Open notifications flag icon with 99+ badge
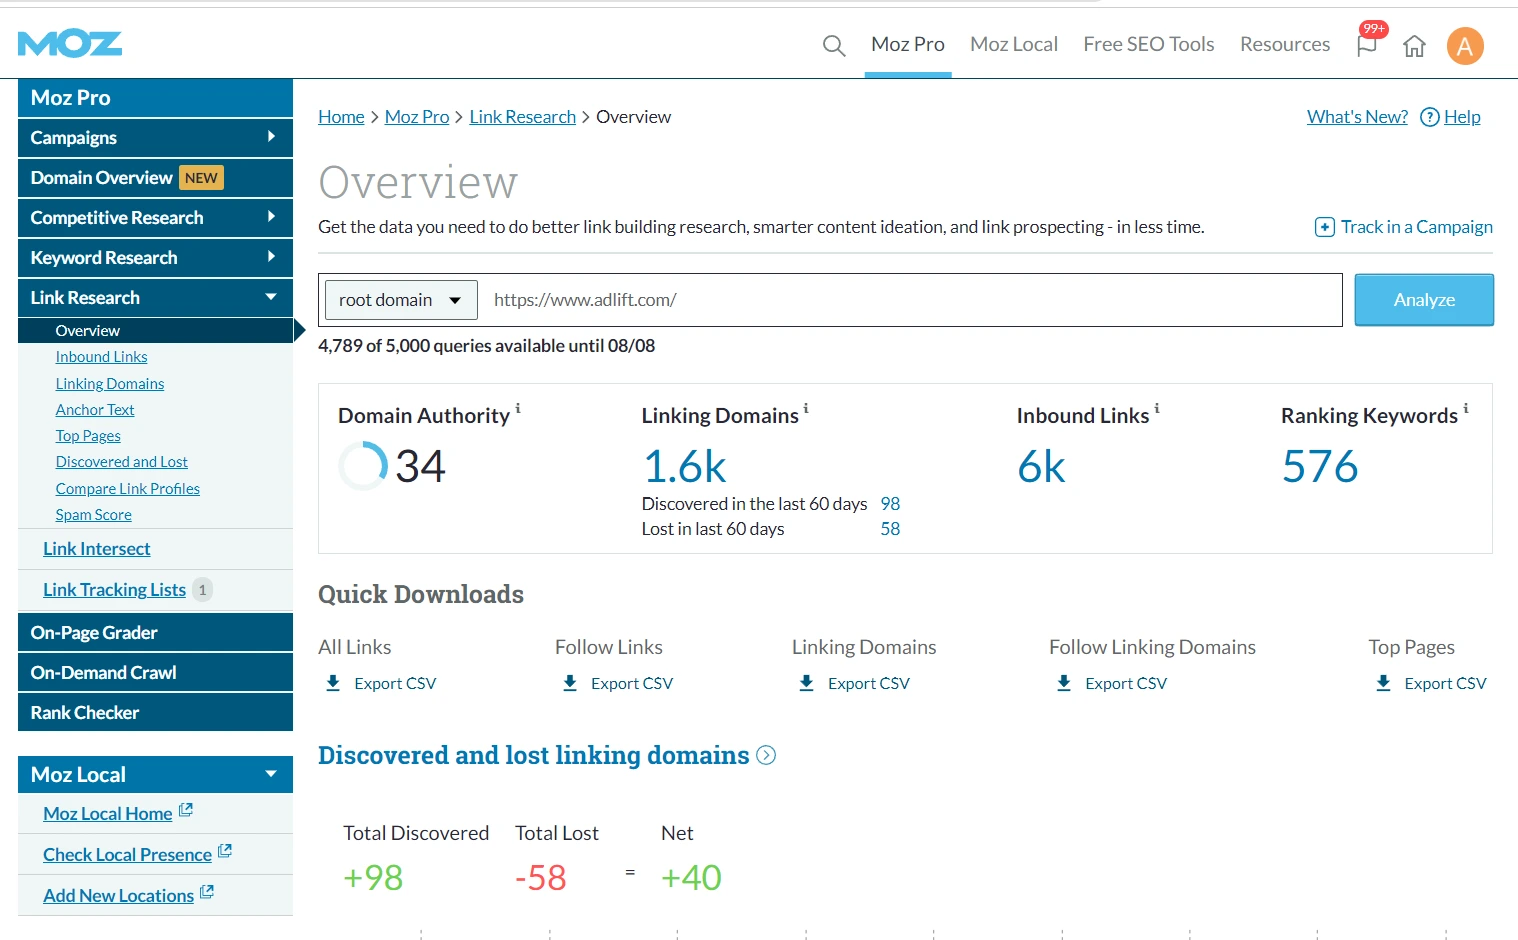The width and height of the screenshot is (1518, 940). (x=1367, y=45)
